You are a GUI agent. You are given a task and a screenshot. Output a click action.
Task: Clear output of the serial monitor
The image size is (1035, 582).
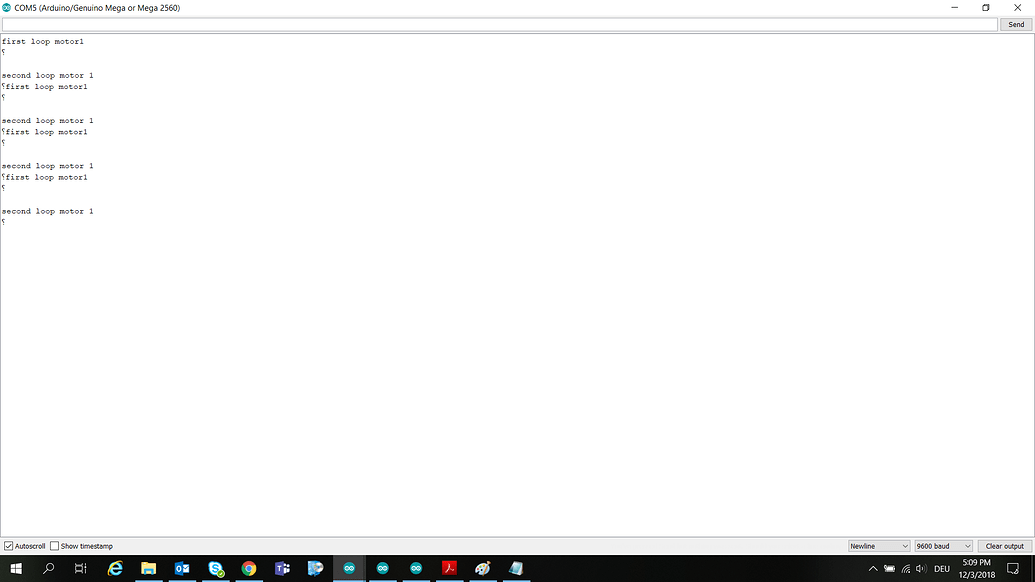[1004, 545]
